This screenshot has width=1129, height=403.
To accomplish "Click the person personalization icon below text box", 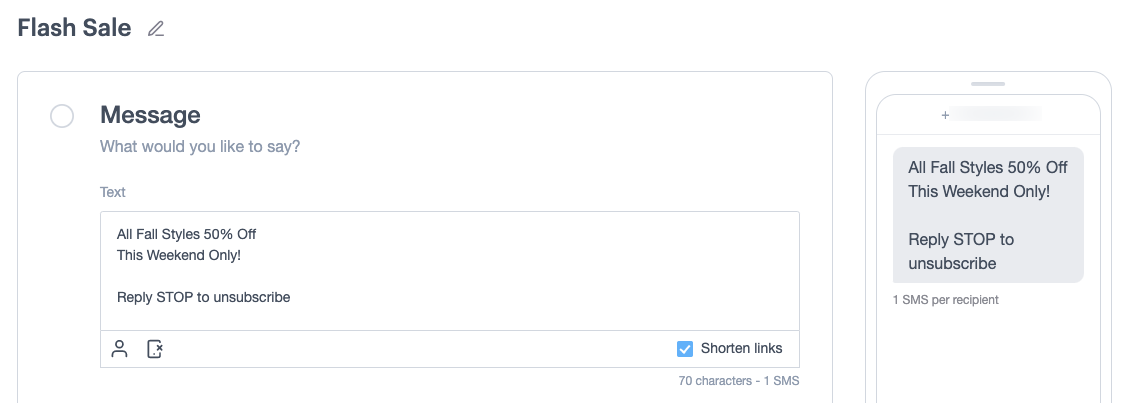I will point(120,349).
